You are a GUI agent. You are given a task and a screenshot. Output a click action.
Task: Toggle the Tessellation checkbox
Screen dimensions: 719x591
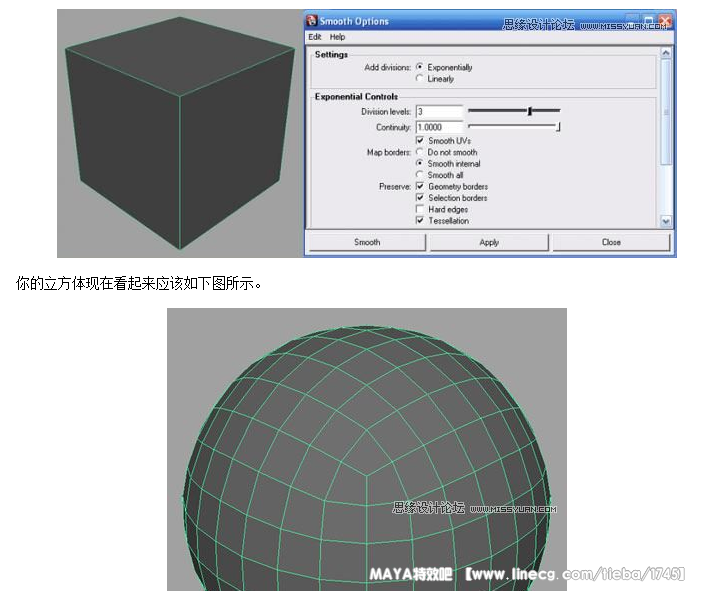[420, 221]
